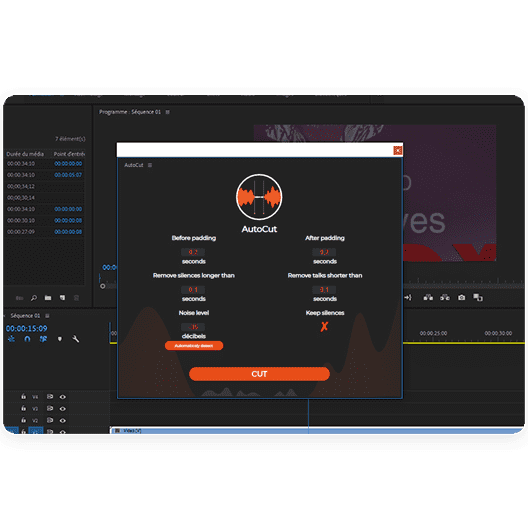
Task: Select the V3 track label
Action: point(35,409)
